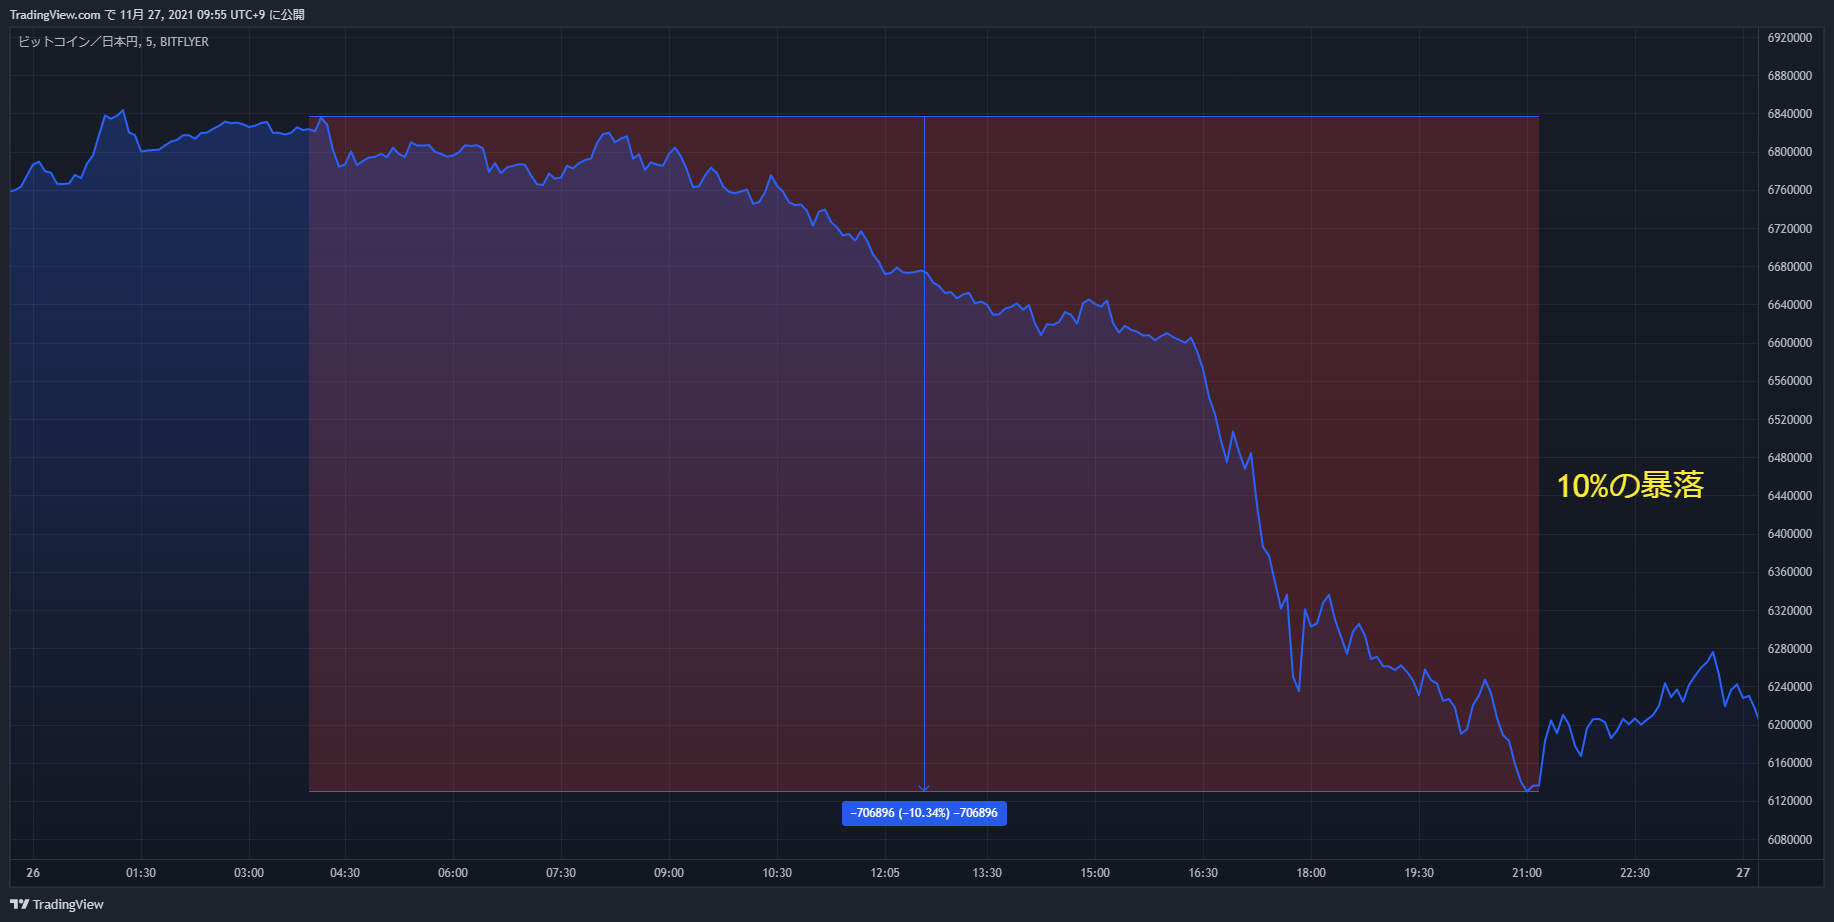Click the TradingView logo icon at bottom left

(x=19, y=904)
